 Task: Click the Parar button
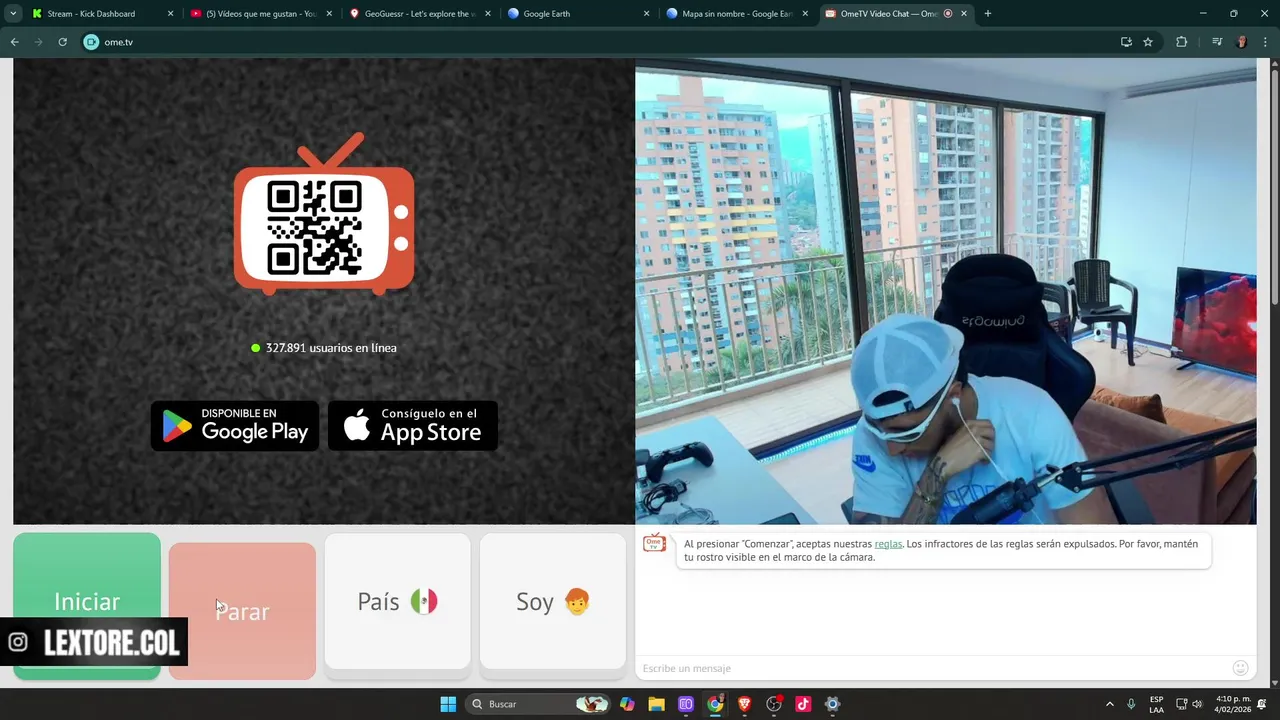click(242, 611)
